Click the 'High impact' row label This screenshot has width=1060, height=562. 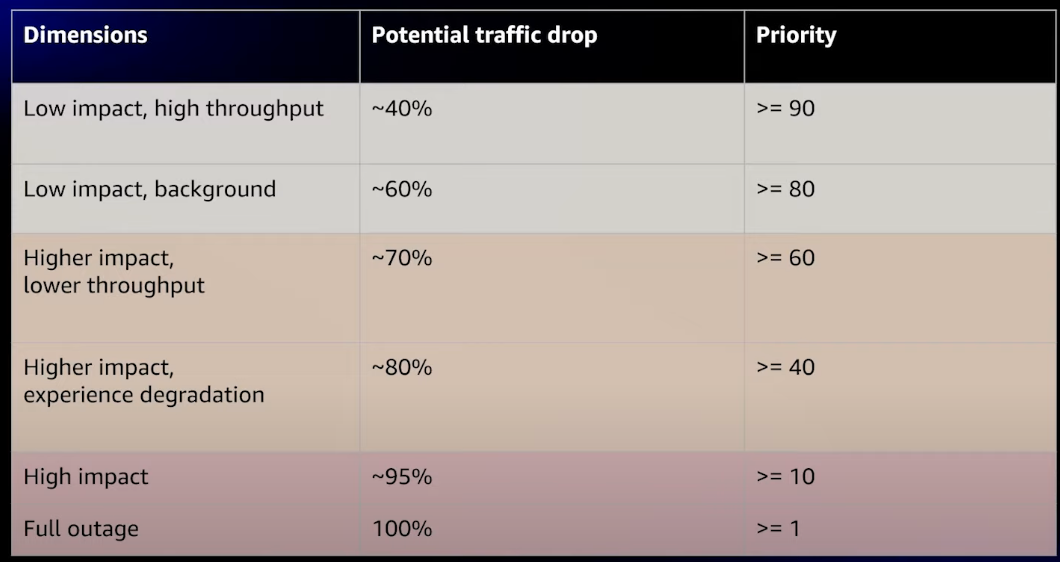pyautogui.click(x=86, y=477)
